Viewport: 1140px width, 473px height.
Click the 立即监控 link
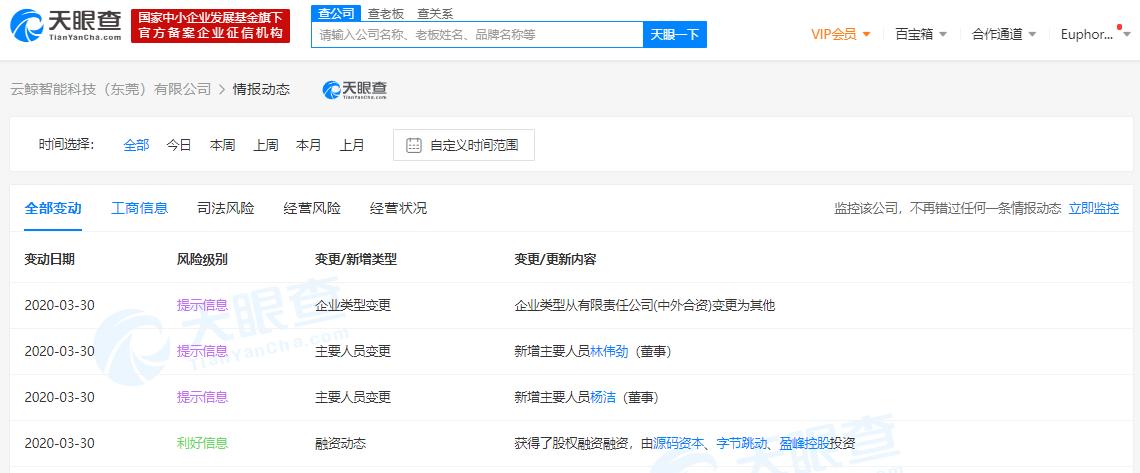(x=1093, y=208)
